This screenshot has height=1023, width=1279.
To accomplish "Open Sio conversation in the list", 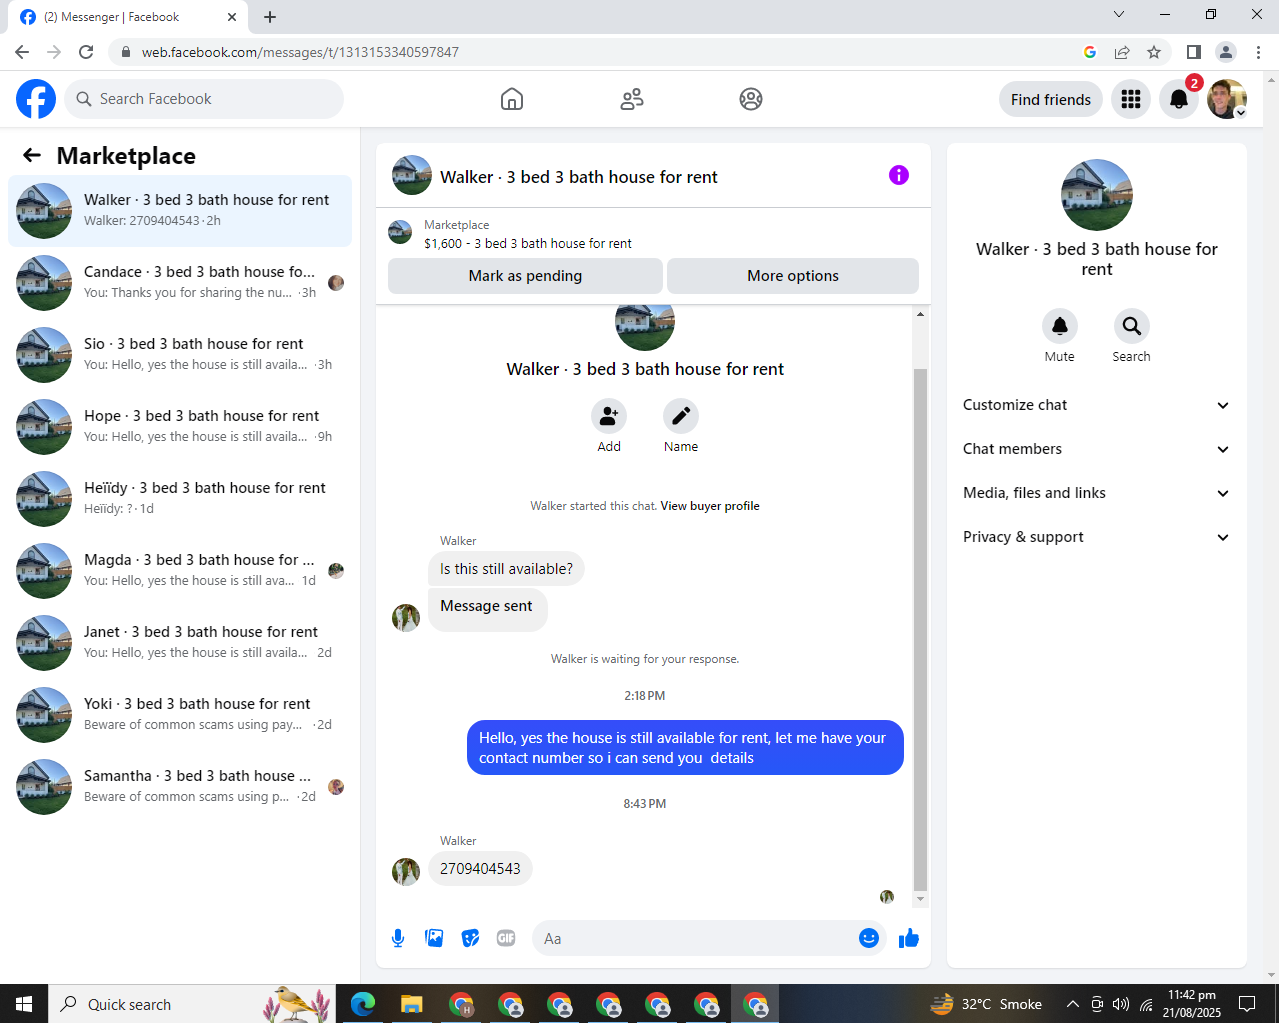I will (180, 355).
